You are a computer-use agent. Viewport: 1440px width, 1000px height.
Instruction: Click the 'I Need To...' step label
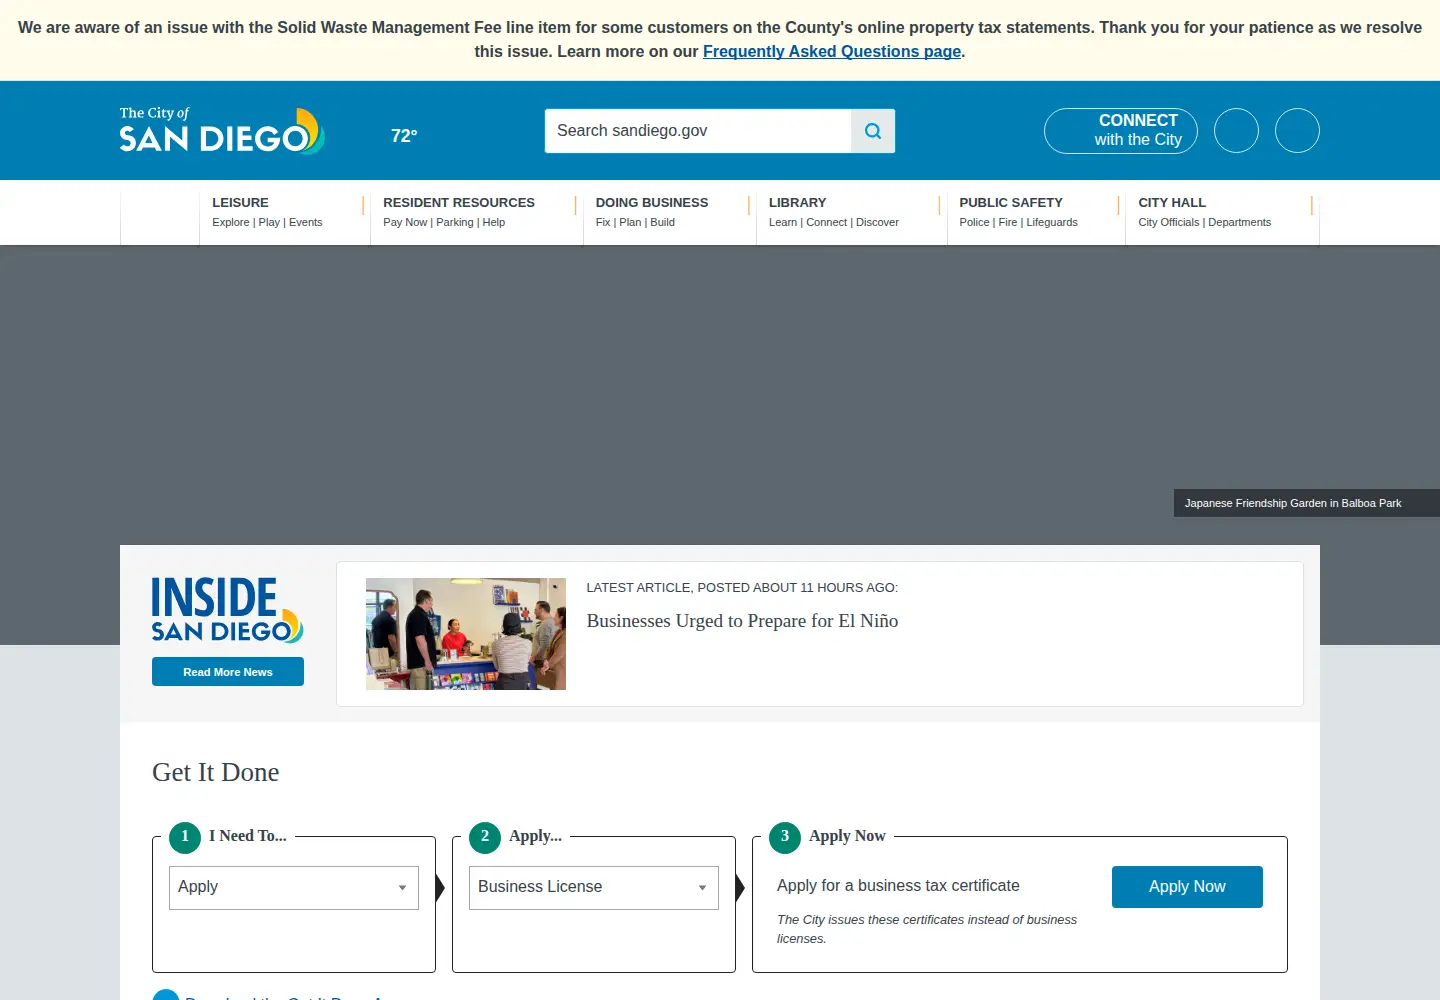pyautogui.click(x=248, y=836)
